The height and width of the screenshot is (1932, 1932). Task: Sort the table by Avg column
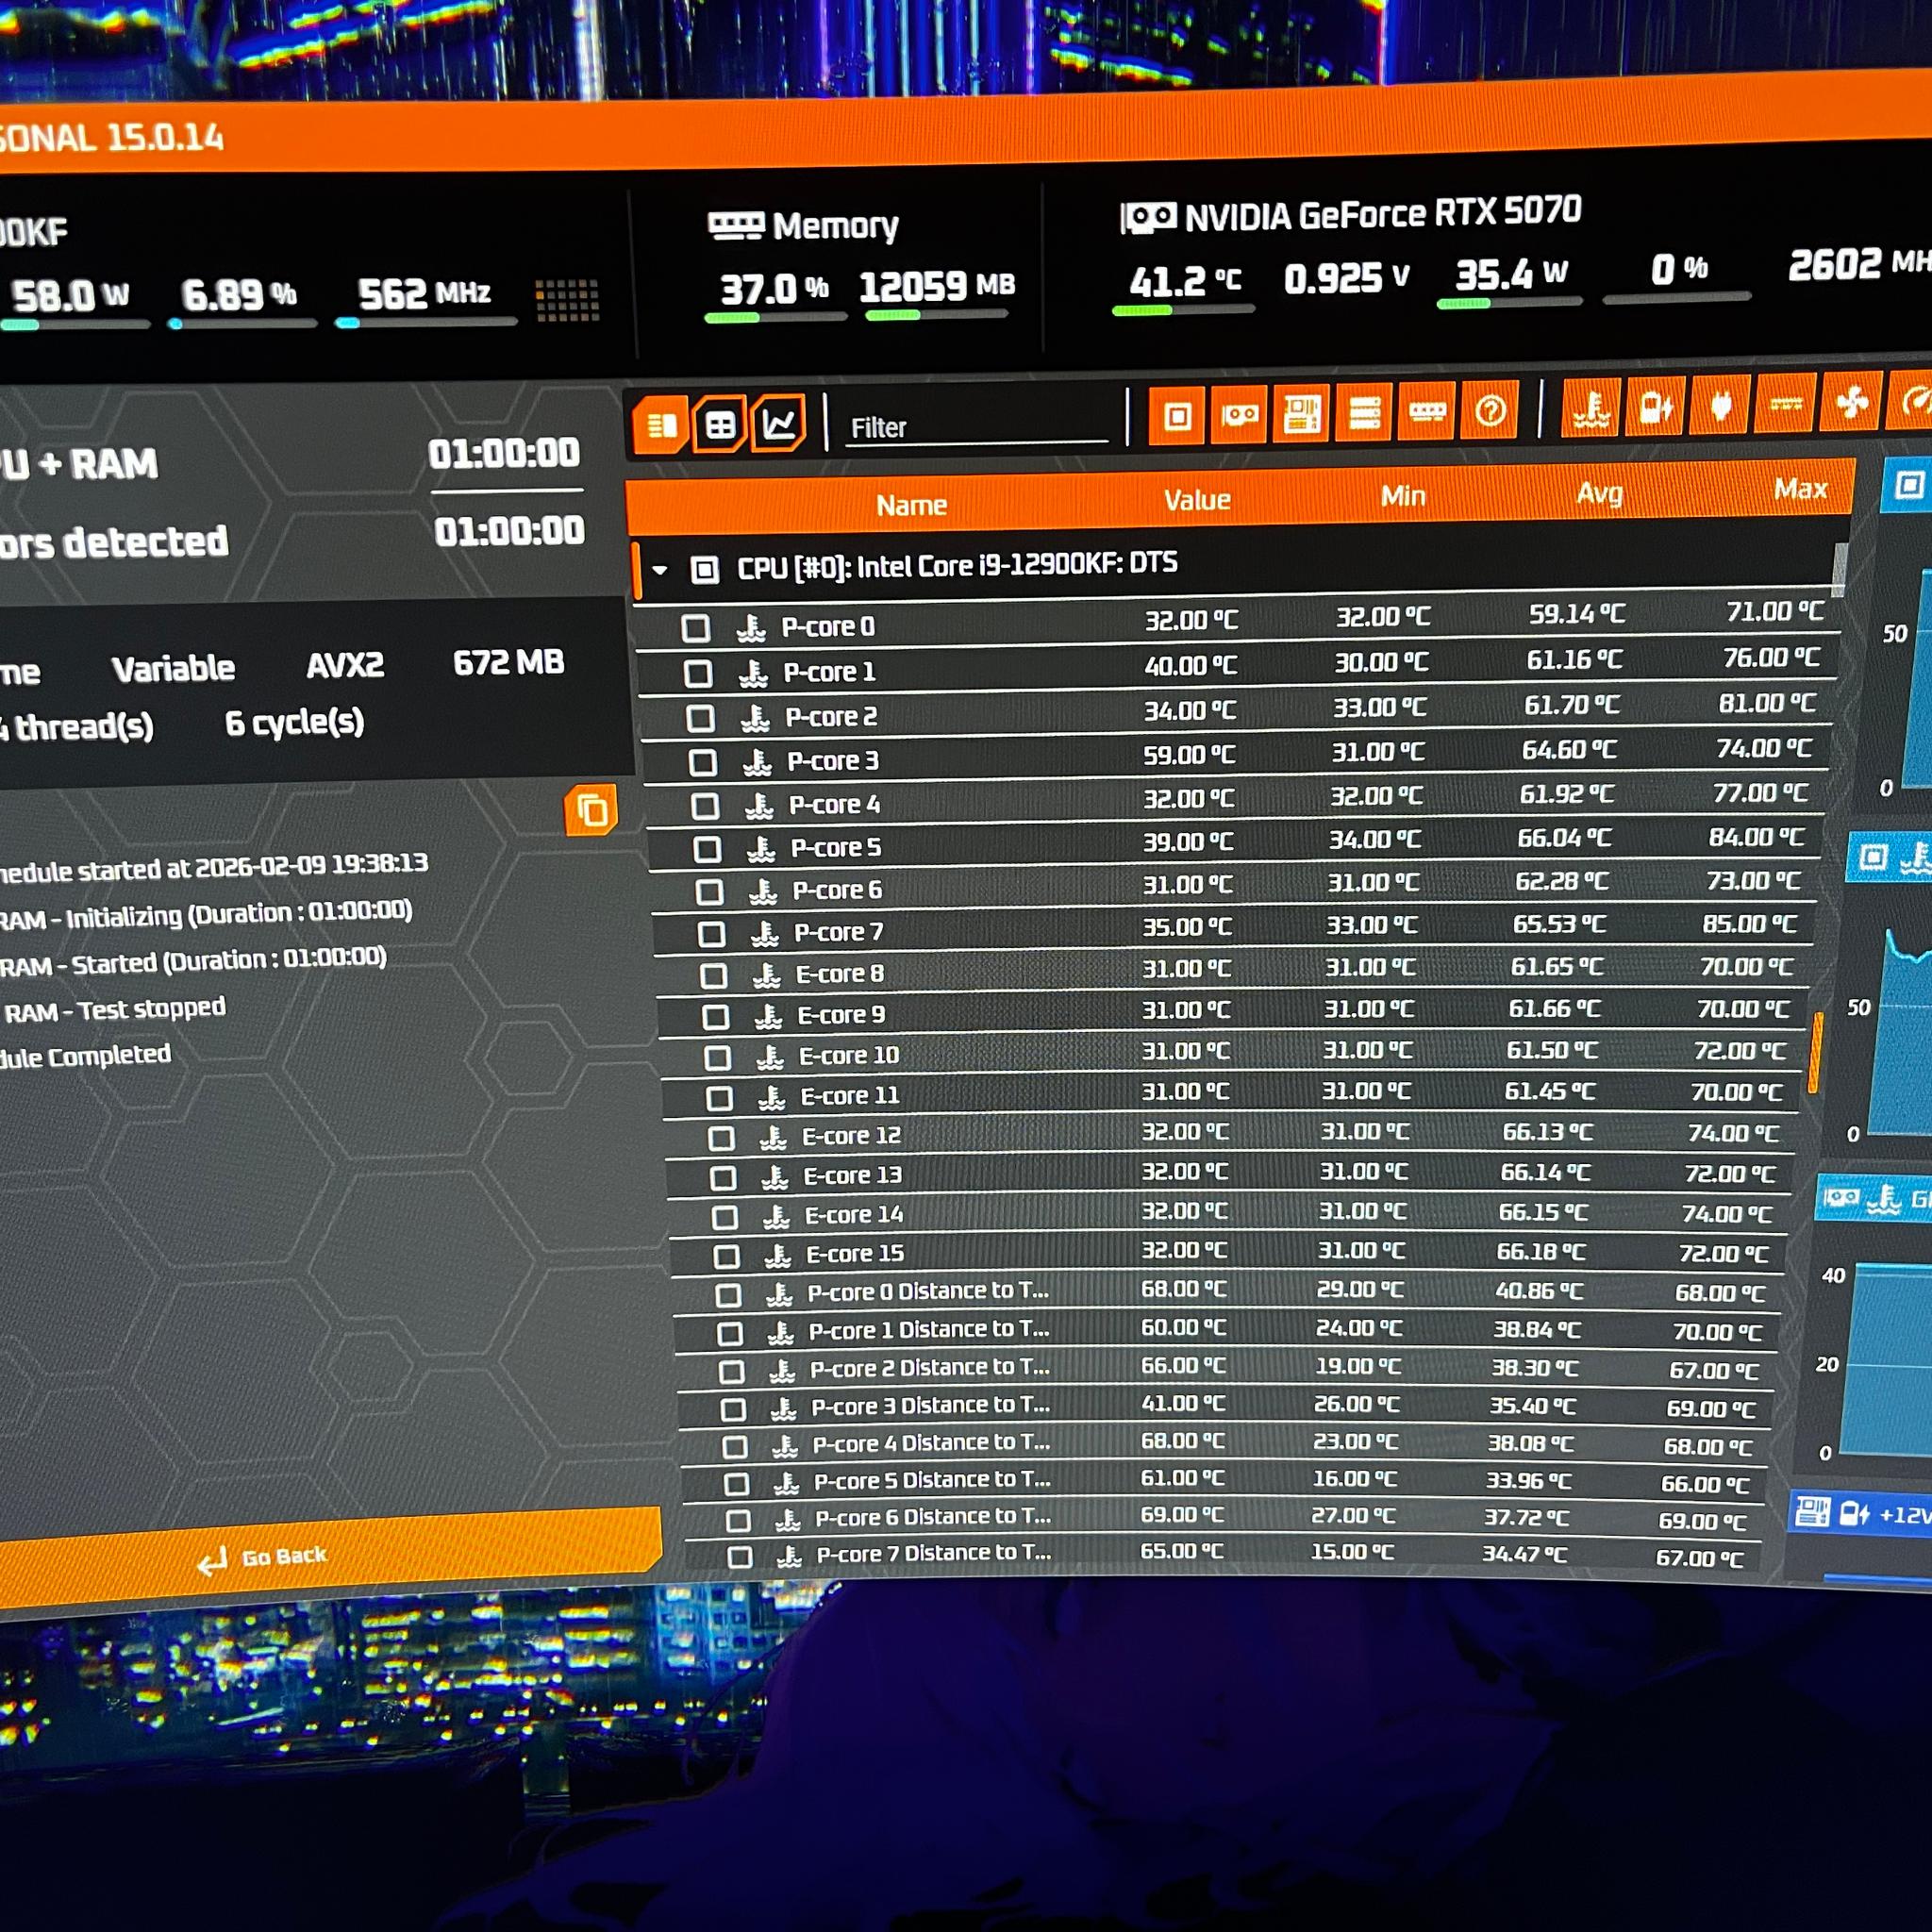point(1599,493)
